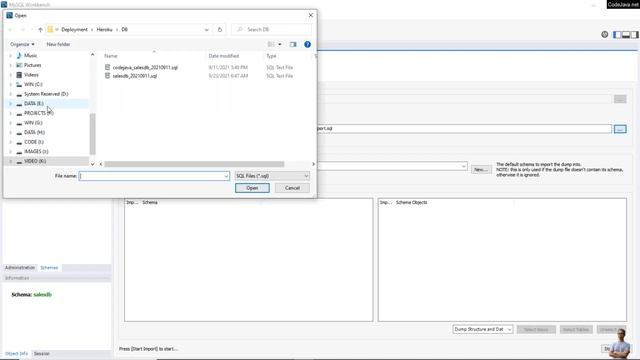Sort files by Type column header
Screen dimensions: 640x360
click(271, 56)
